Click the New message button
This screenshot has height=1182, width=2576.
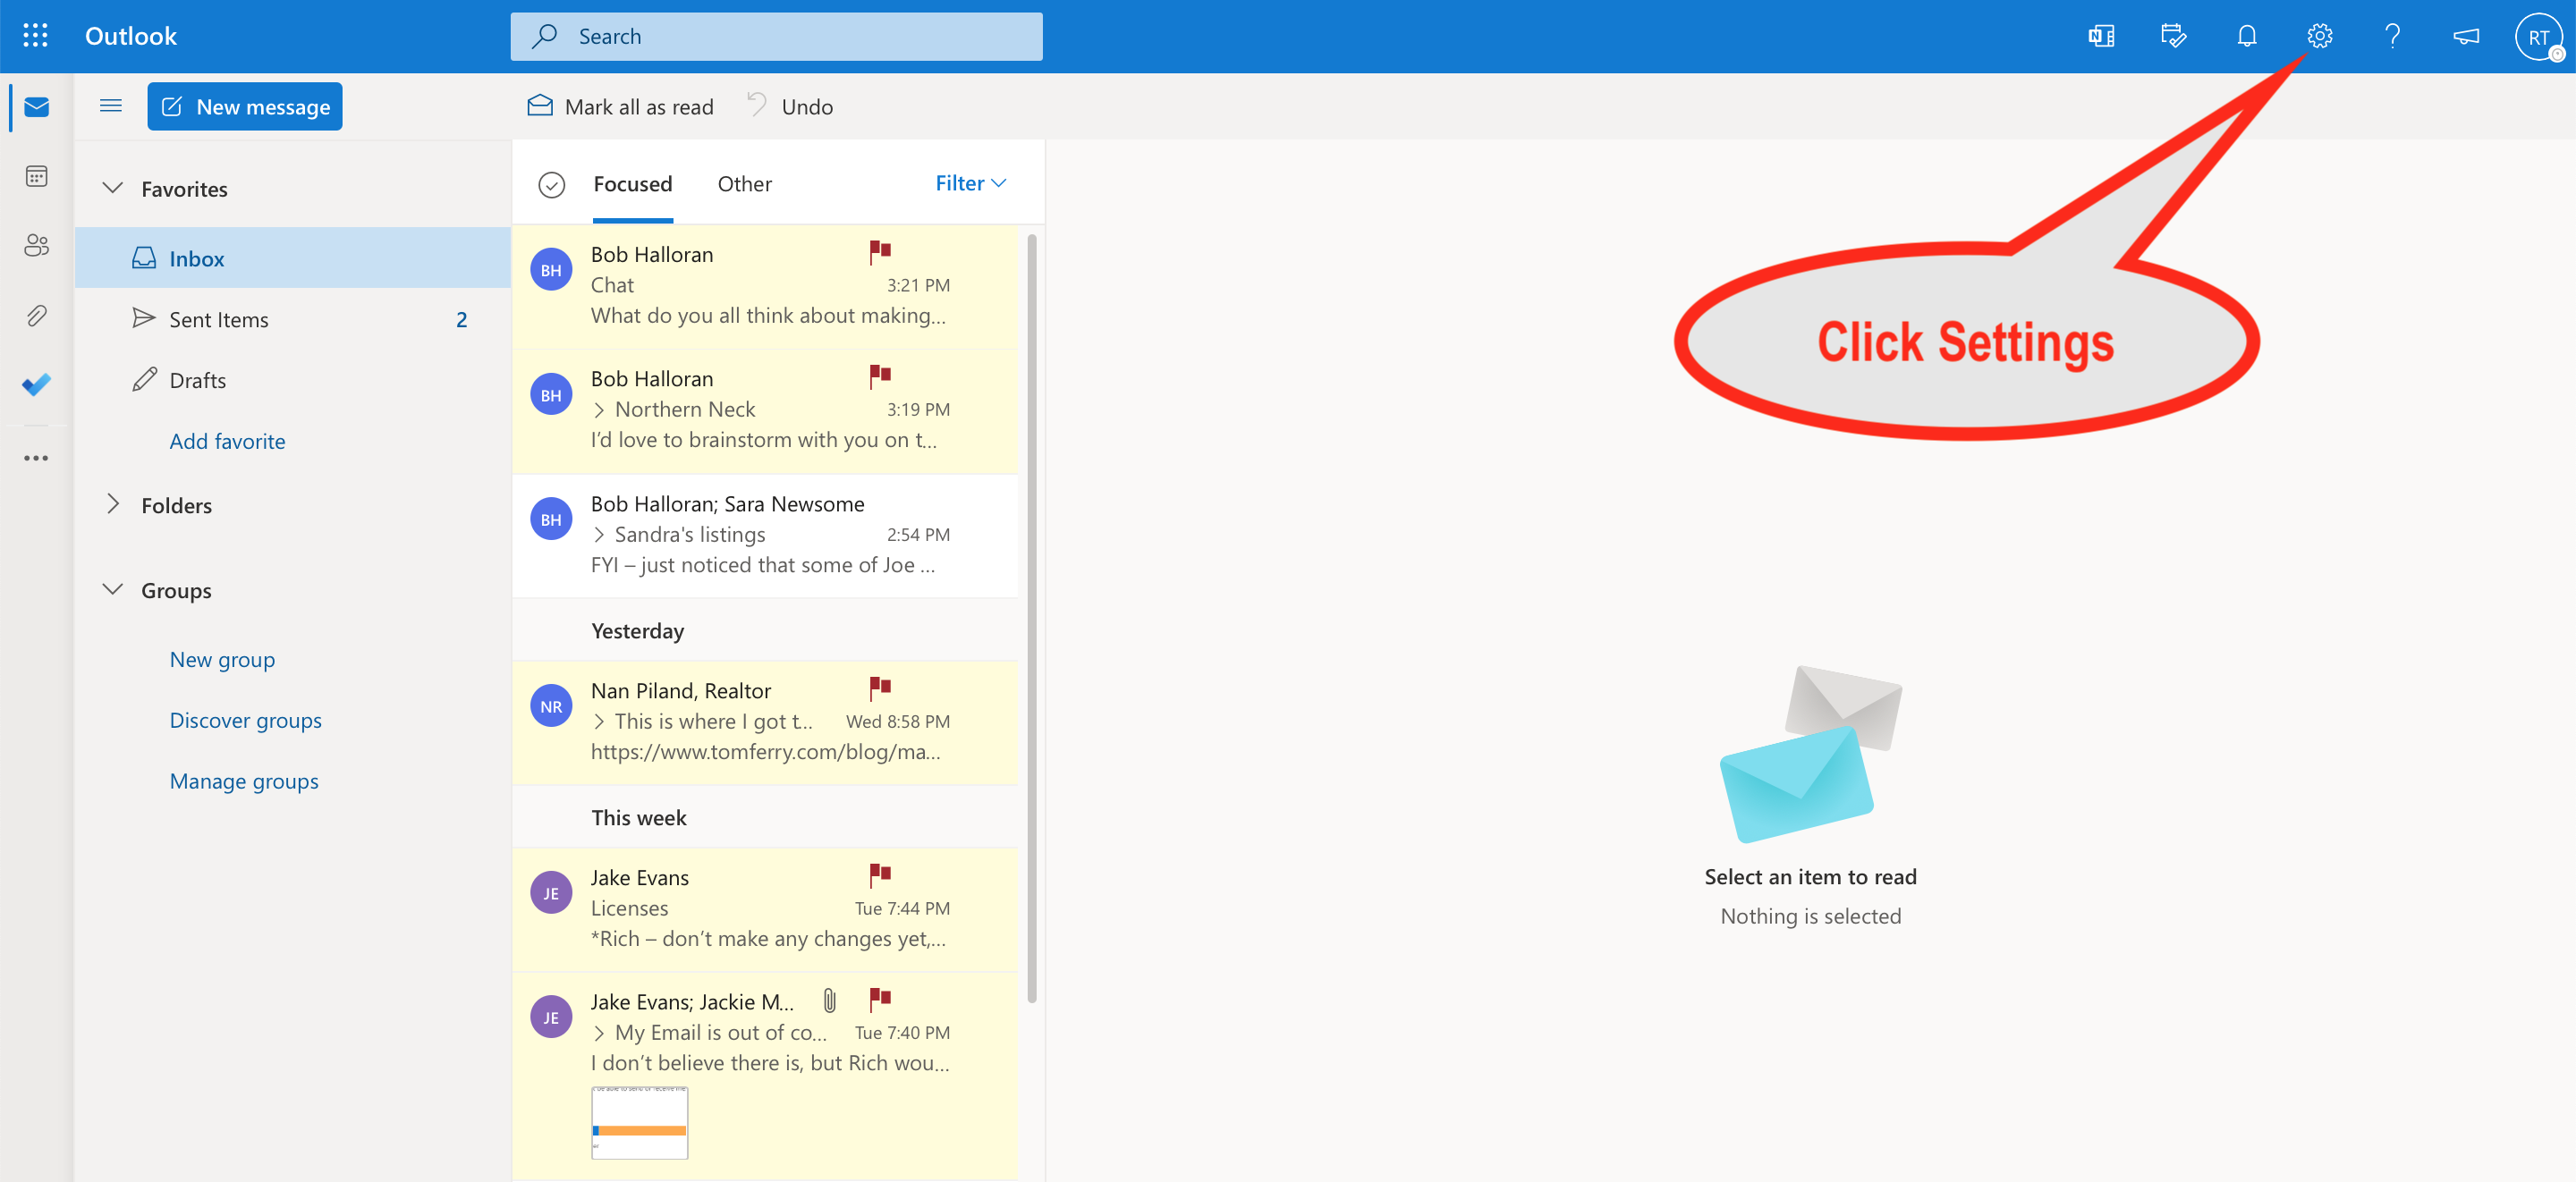245,107
